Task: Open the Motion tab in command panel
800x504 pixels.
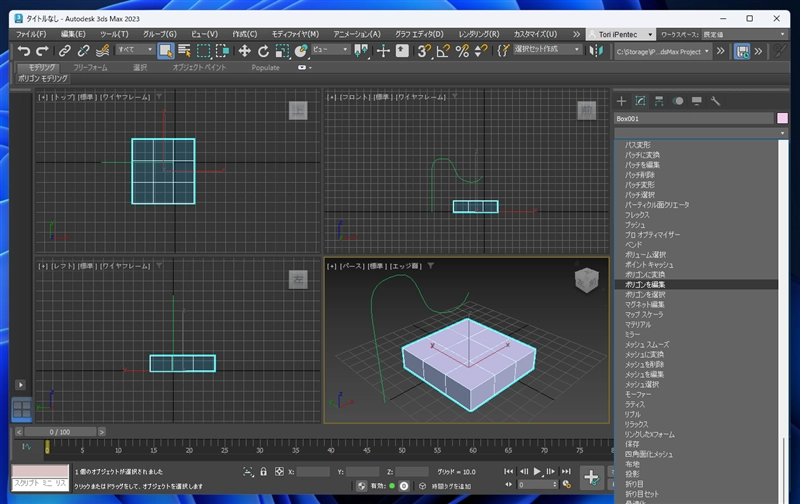Action: [678, 101]
